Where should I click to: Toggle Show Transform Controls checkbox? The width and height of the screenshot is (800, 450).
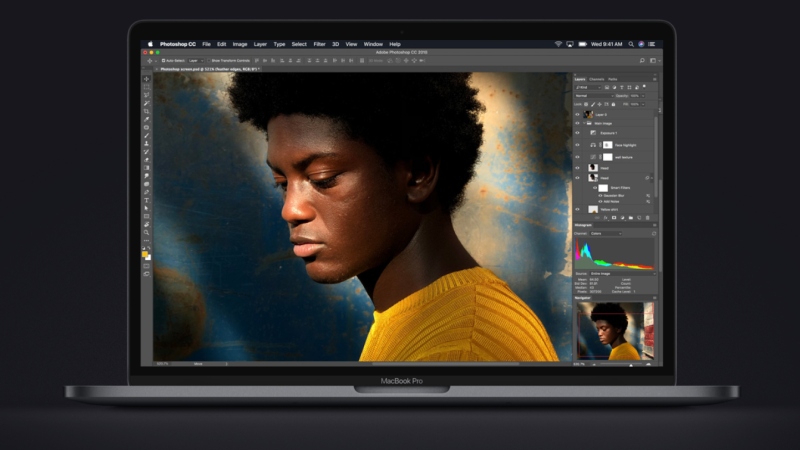pos(209,61)
